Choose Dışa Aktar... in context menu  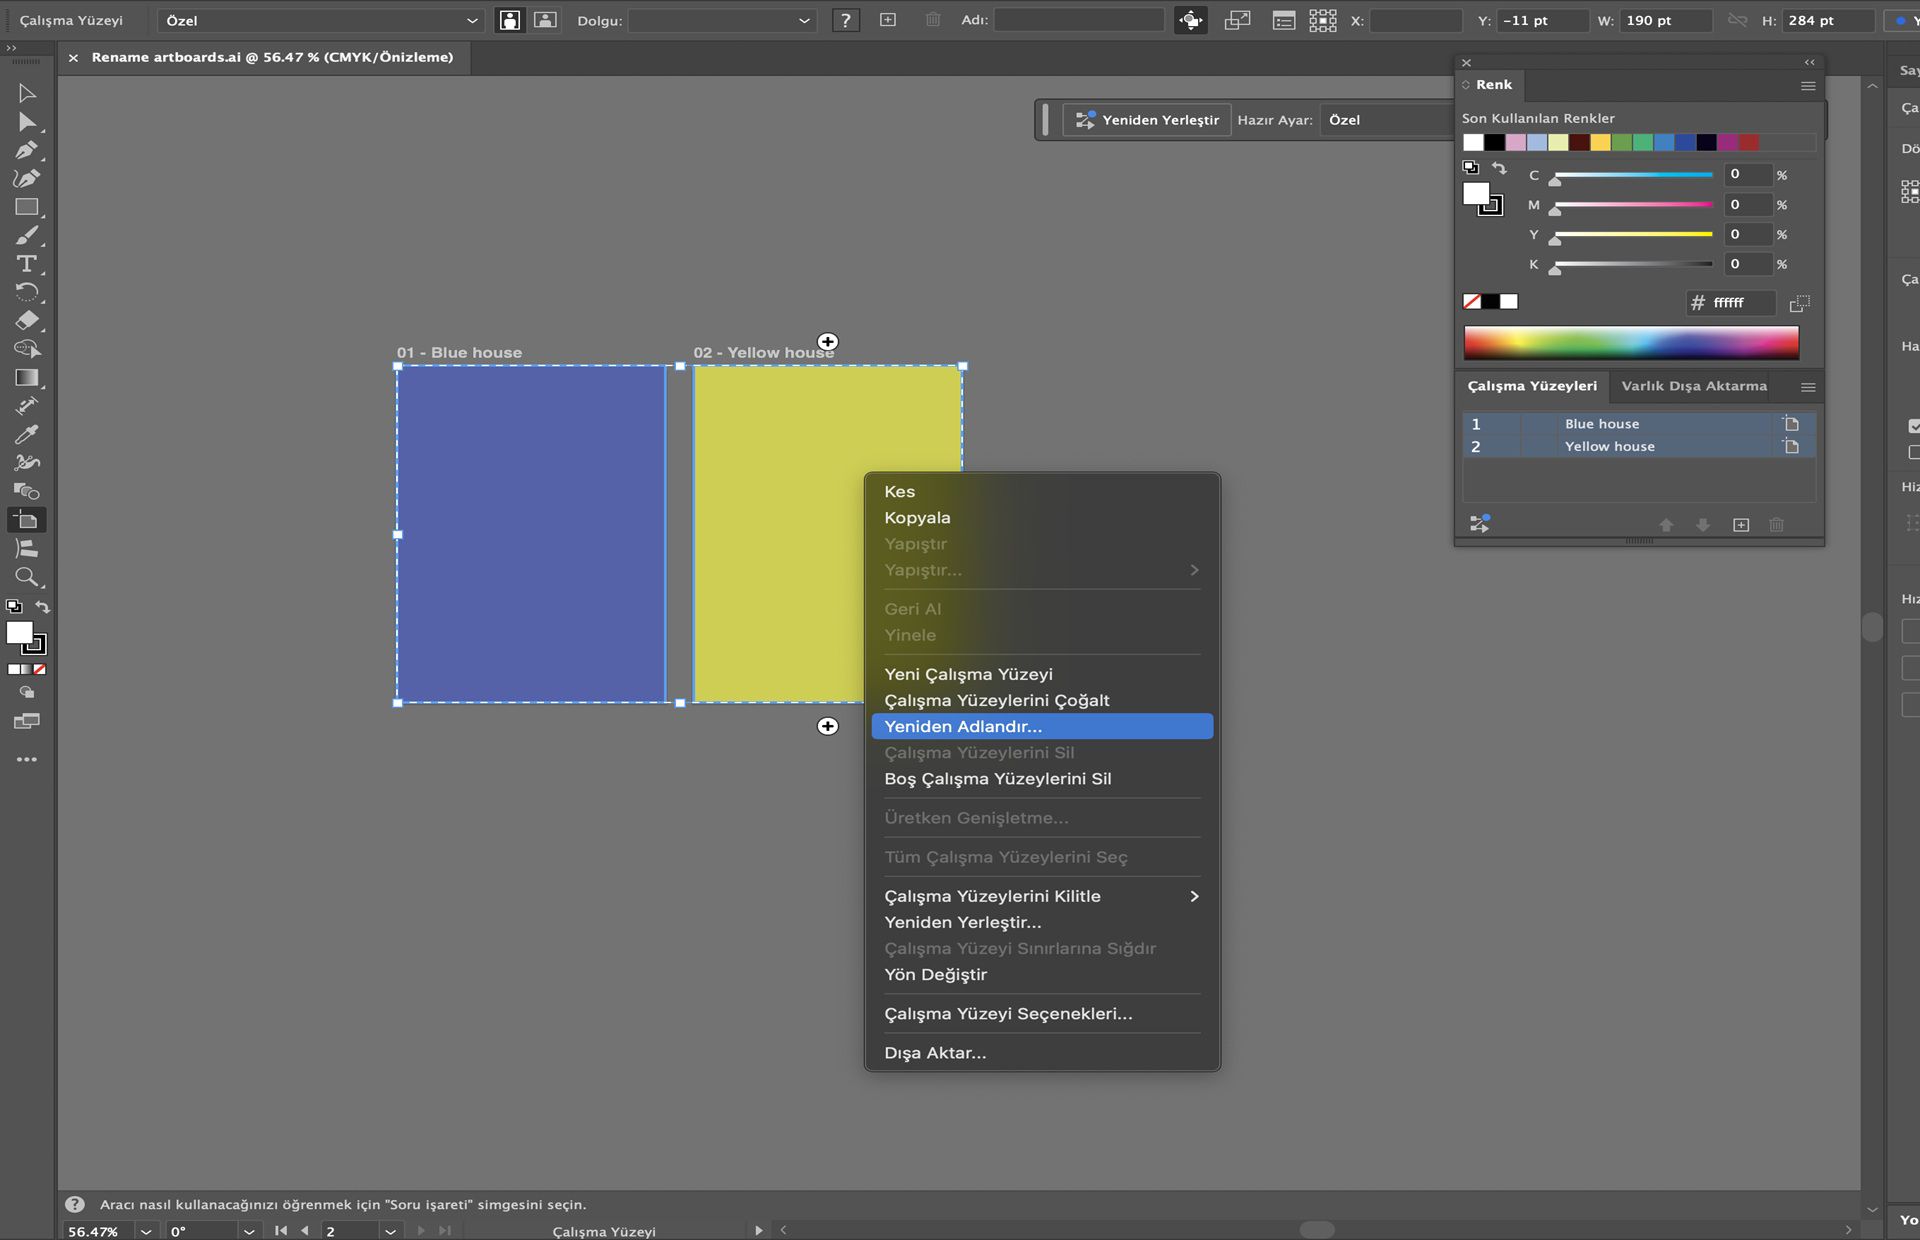[x=935, y=1053]
